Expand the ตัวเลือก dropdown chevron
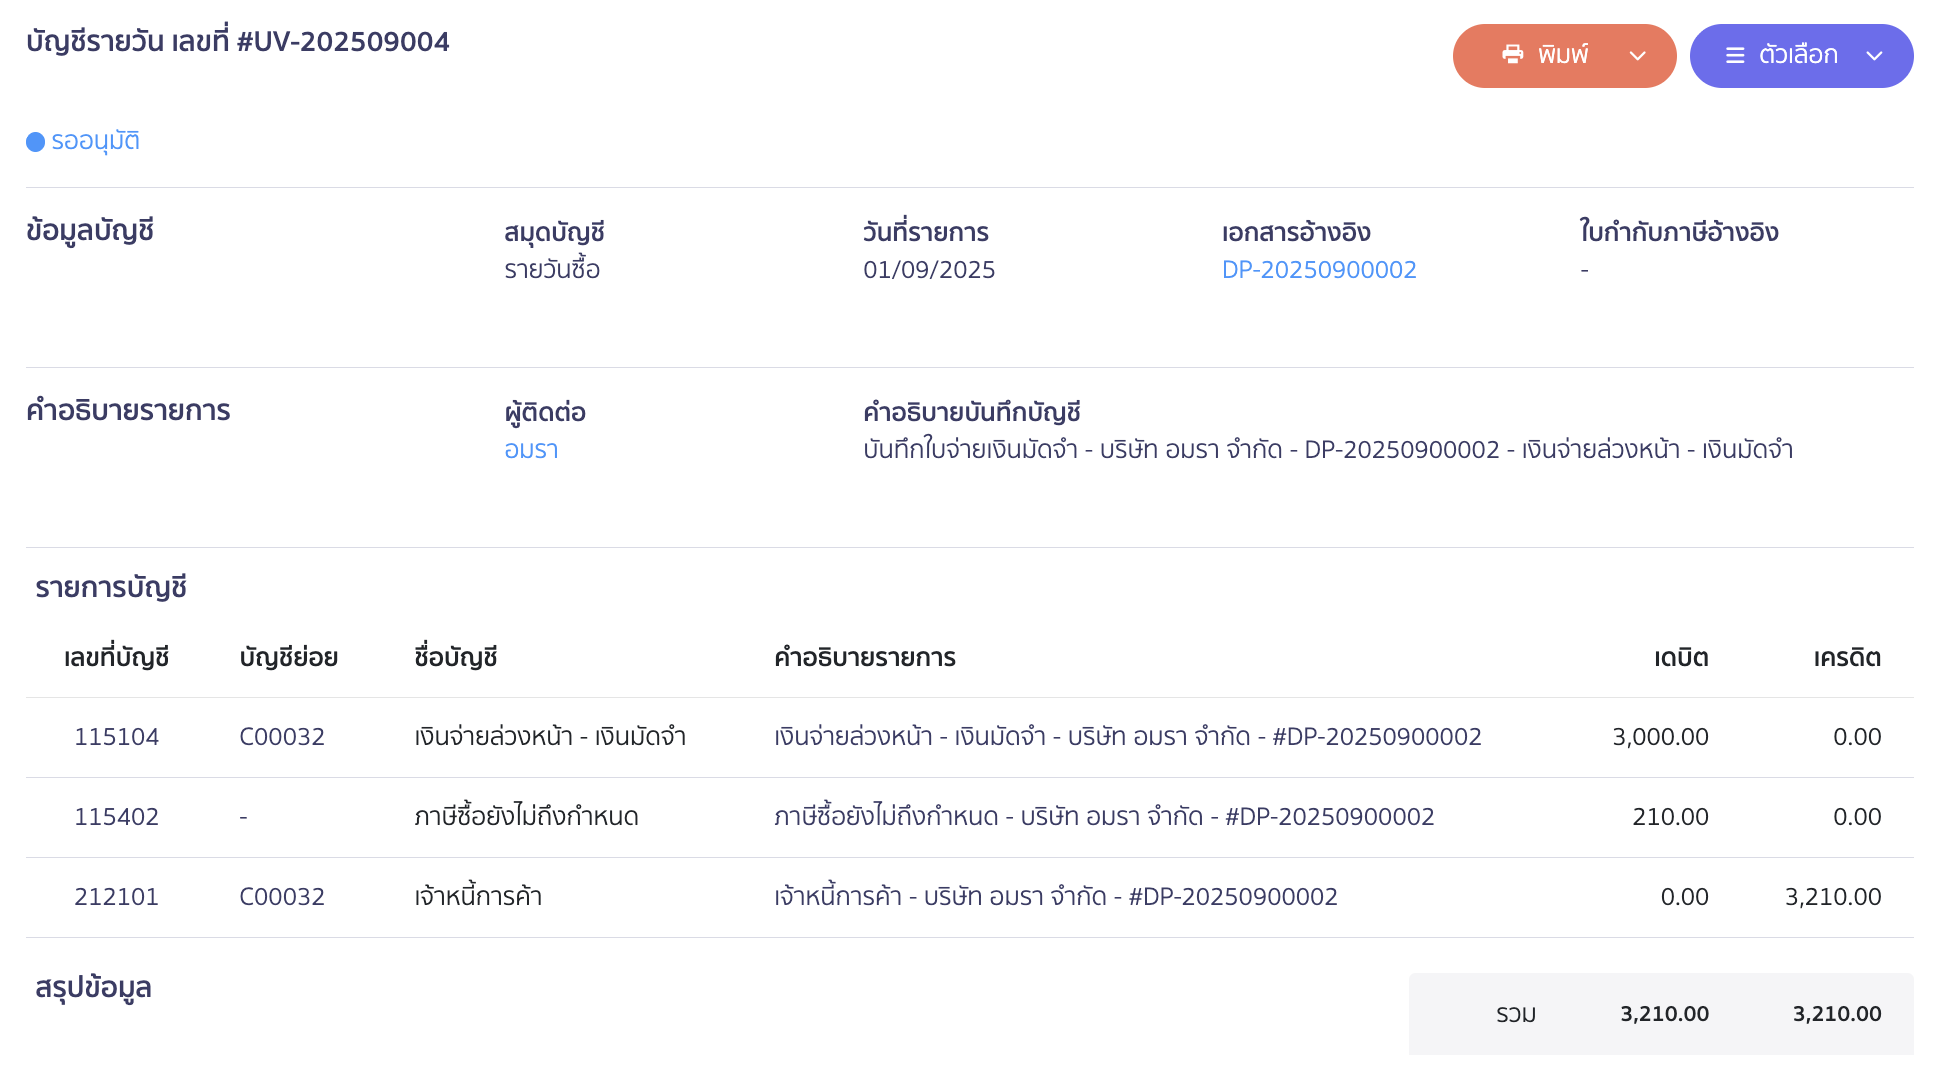The width and height of the screenshot is (1942, 1088). [1875, 56]
